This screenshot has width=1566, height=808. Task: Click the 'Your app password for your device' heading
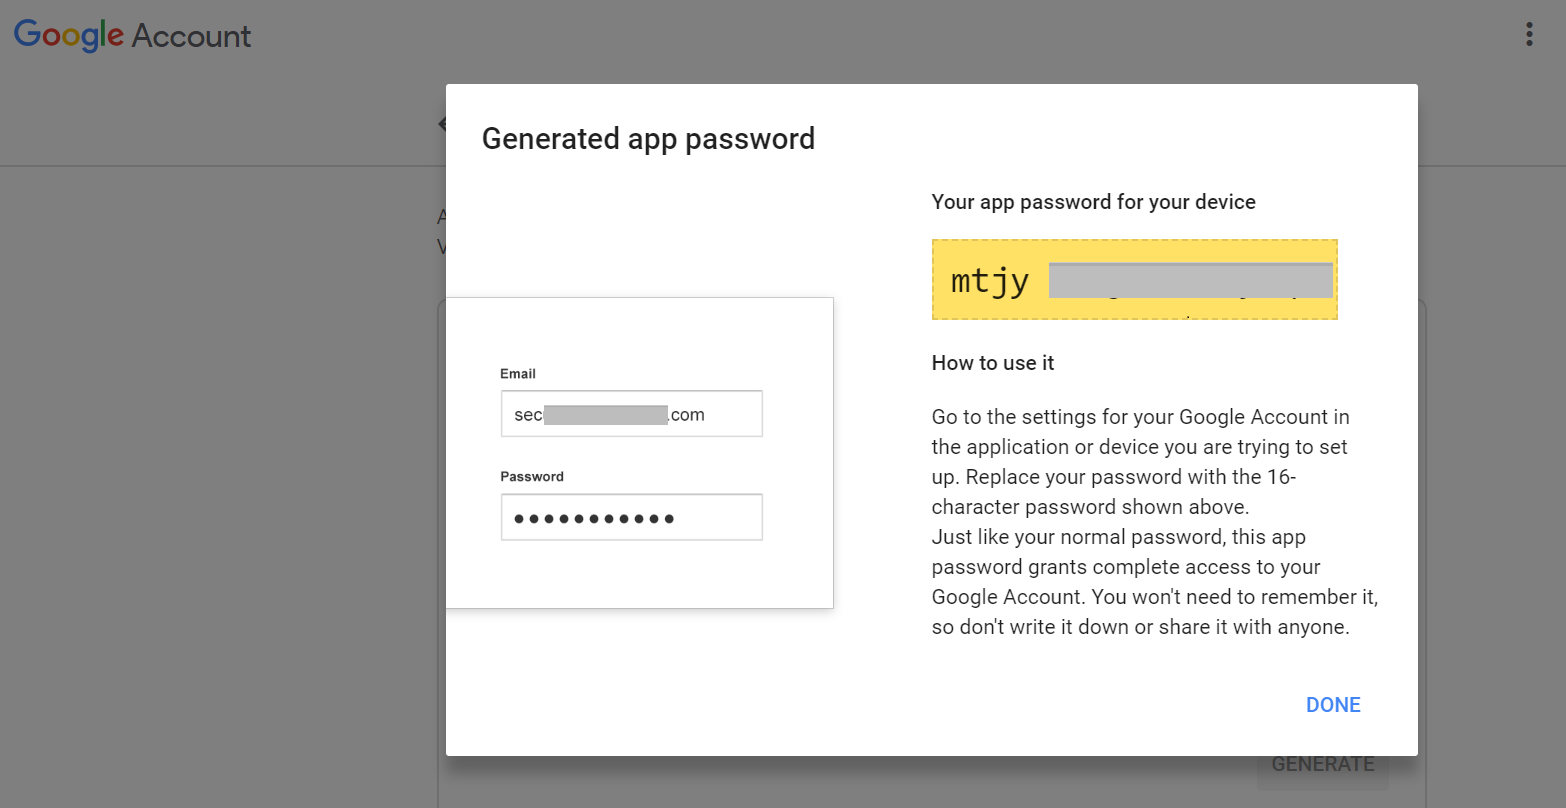(x=1093, y=201)
